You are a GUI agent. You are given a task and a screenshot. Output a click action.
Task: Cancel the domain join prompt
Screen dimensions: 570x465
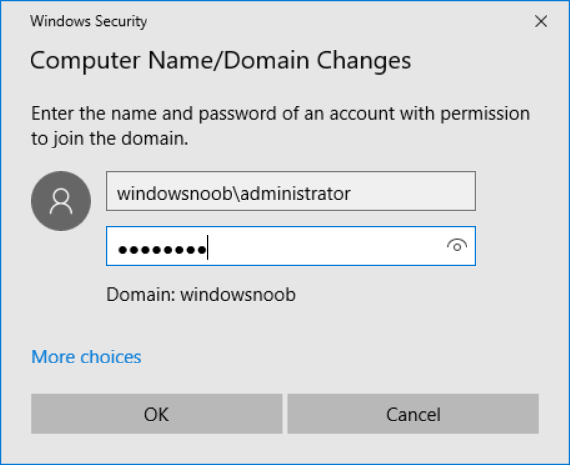click(413, 414)
